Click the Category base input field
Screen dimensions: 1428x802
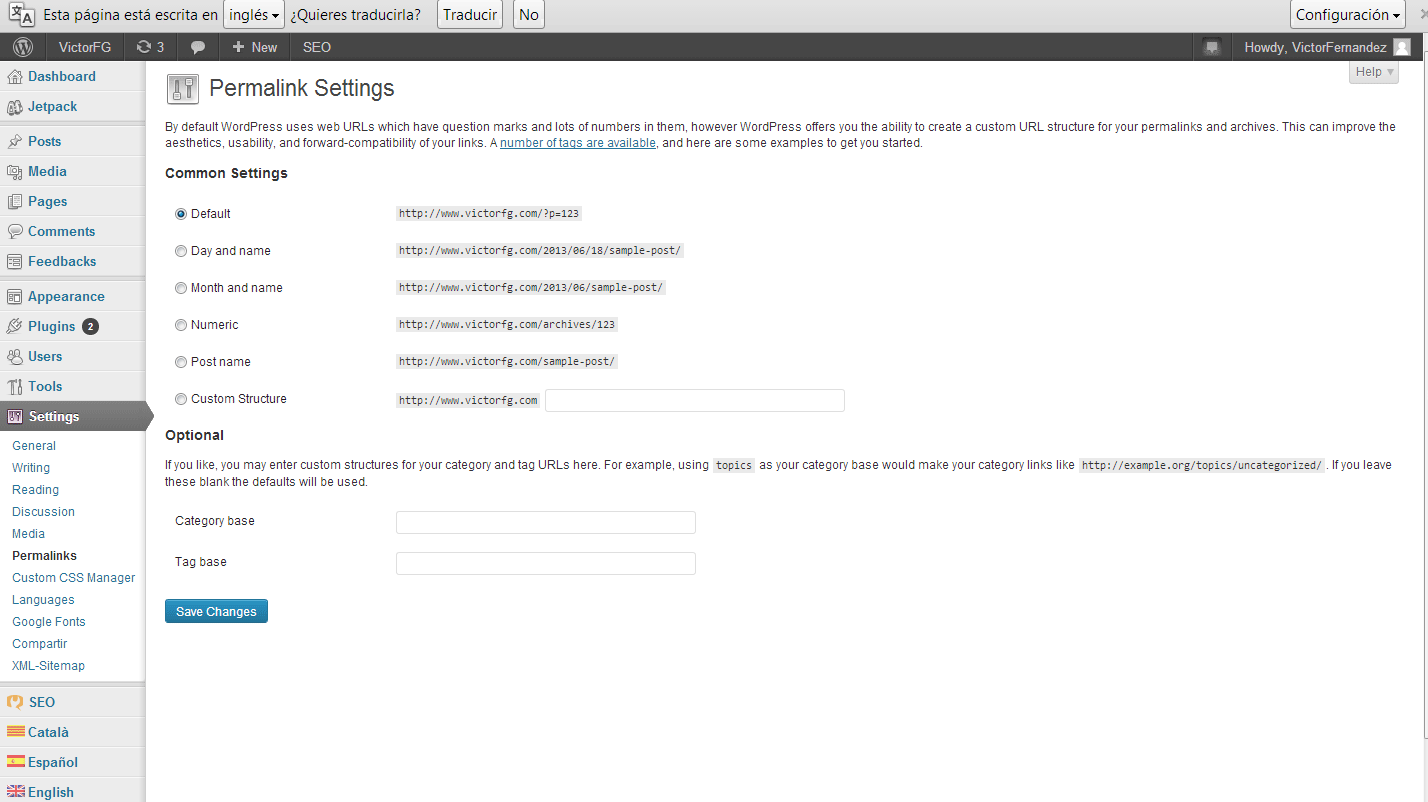(x=546, y=522)
